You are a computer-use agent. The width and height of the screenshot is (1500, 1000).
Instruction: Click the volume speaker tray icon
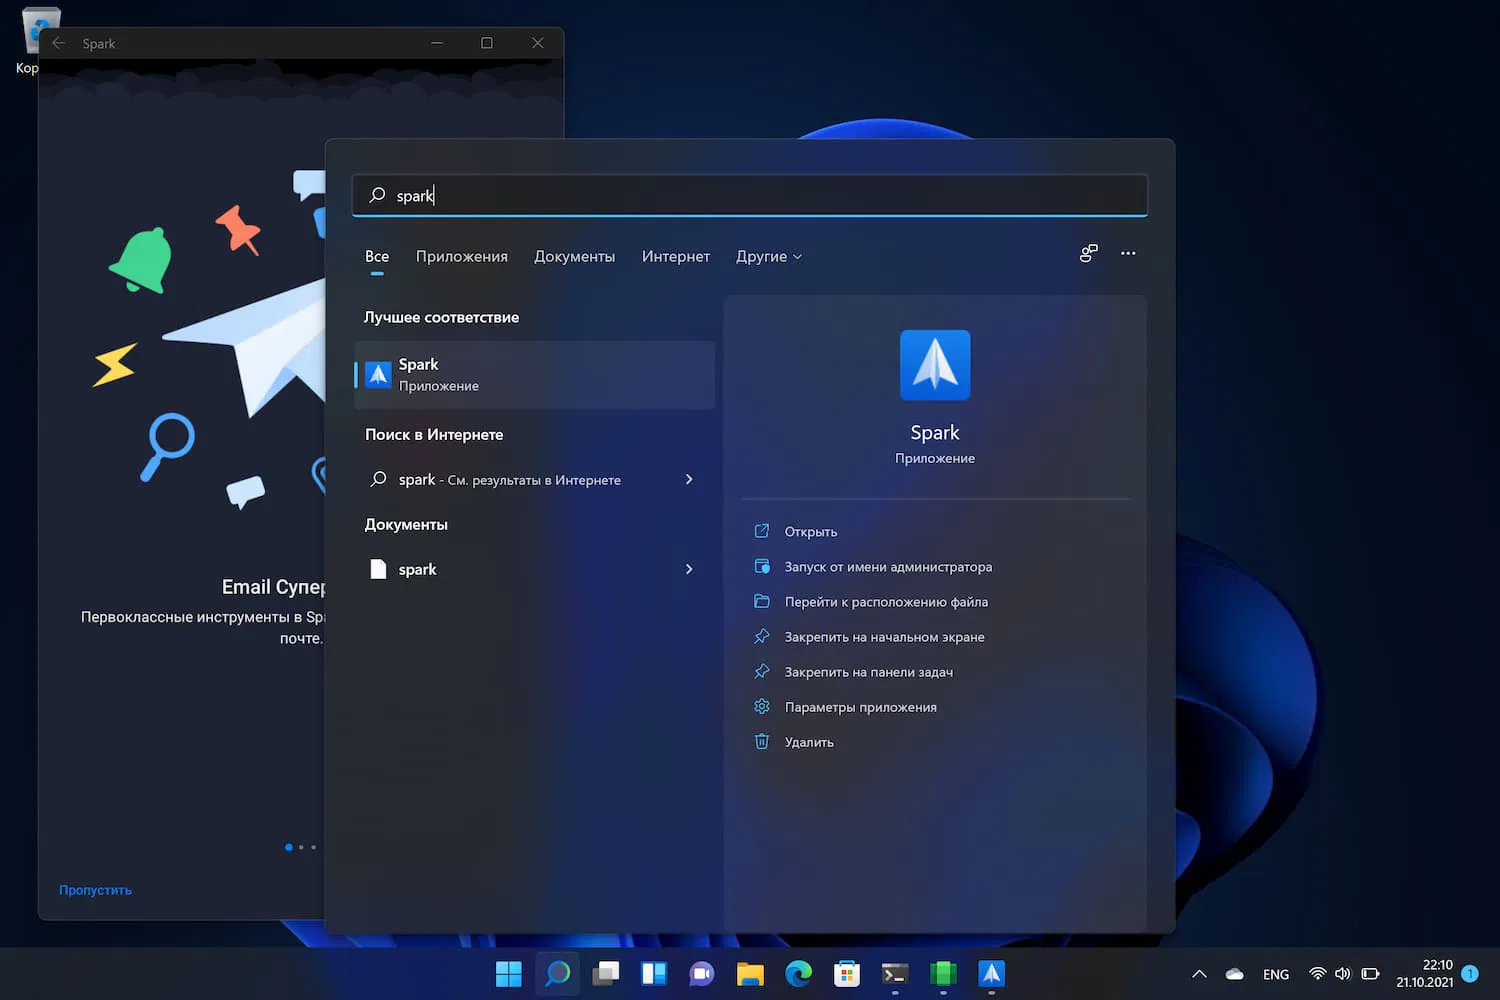tap(1343, 974)
